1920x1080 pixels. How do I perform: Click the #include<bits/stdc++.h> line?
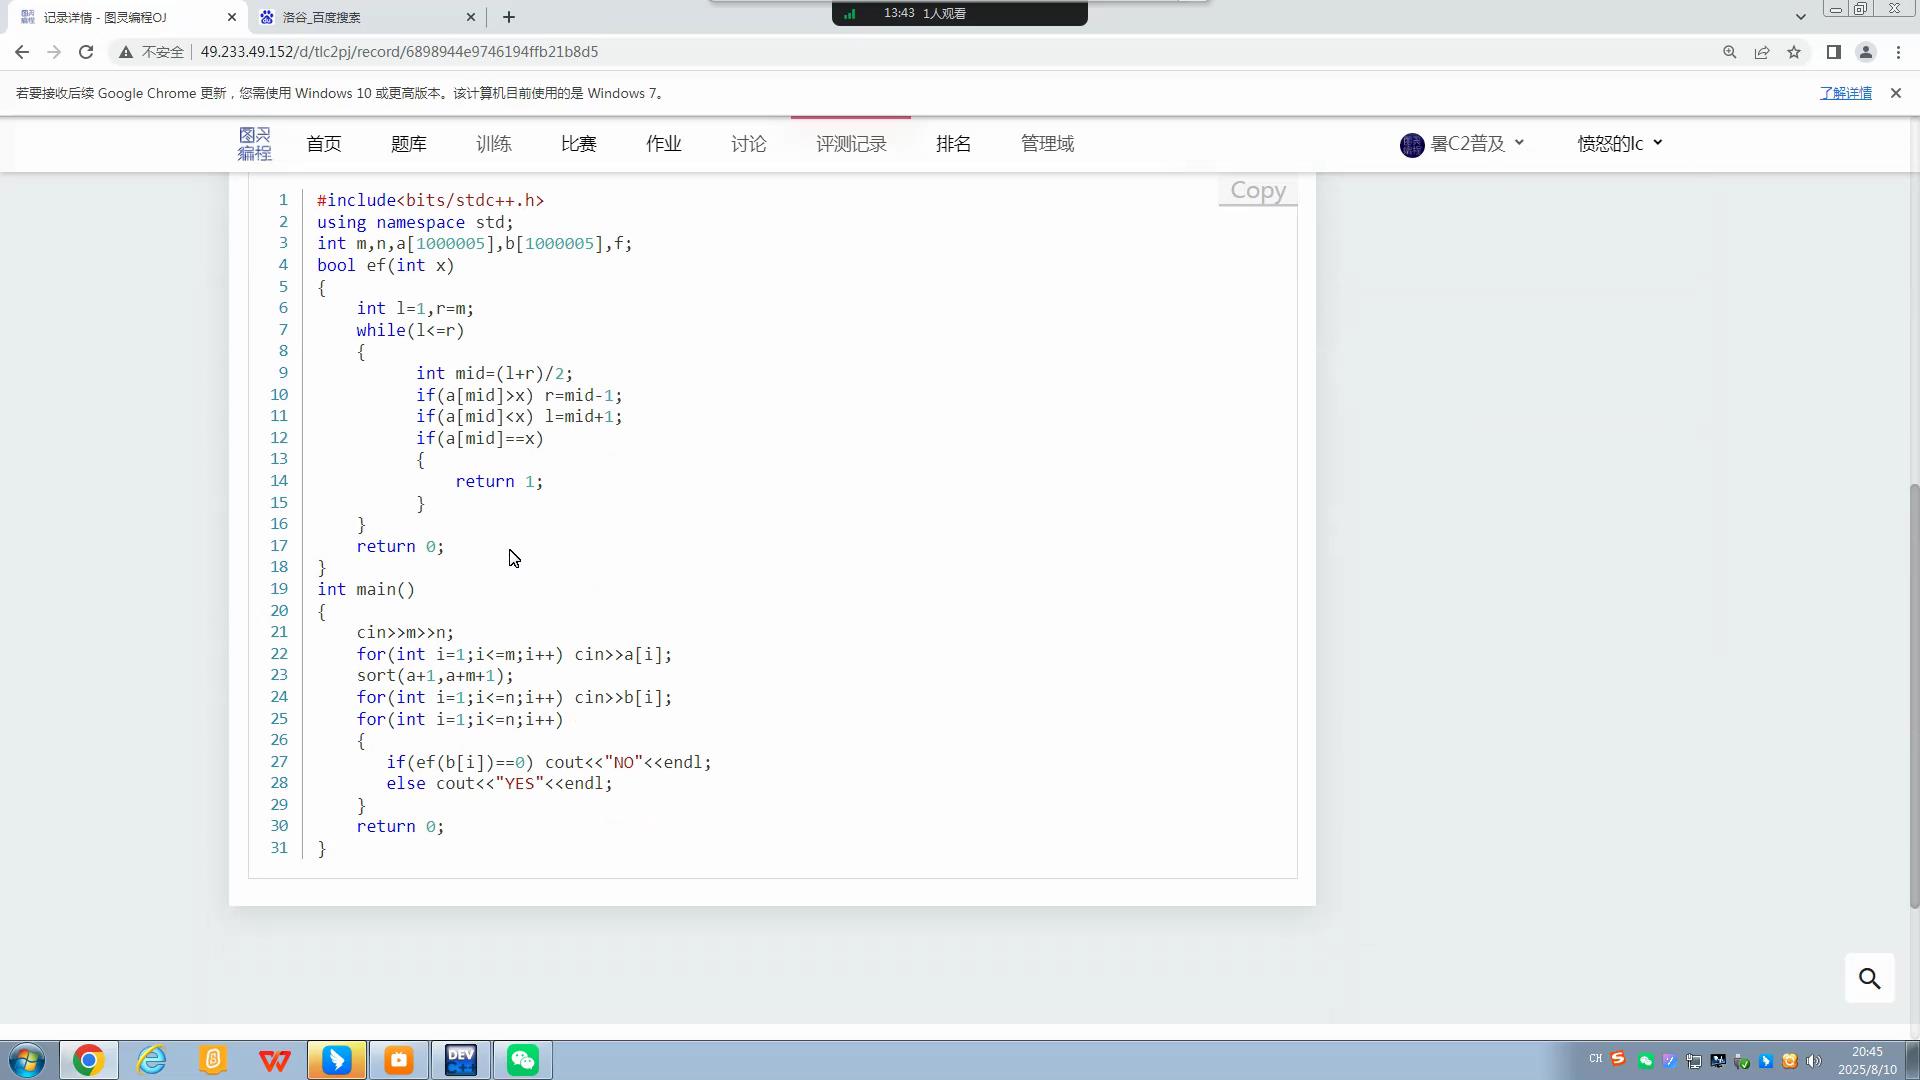[x=431, y=200]
